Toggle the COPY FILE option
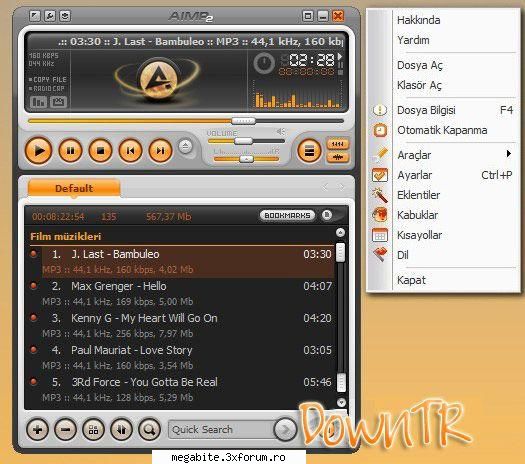The width and height of the screenshot is (525, 464). 48,80
